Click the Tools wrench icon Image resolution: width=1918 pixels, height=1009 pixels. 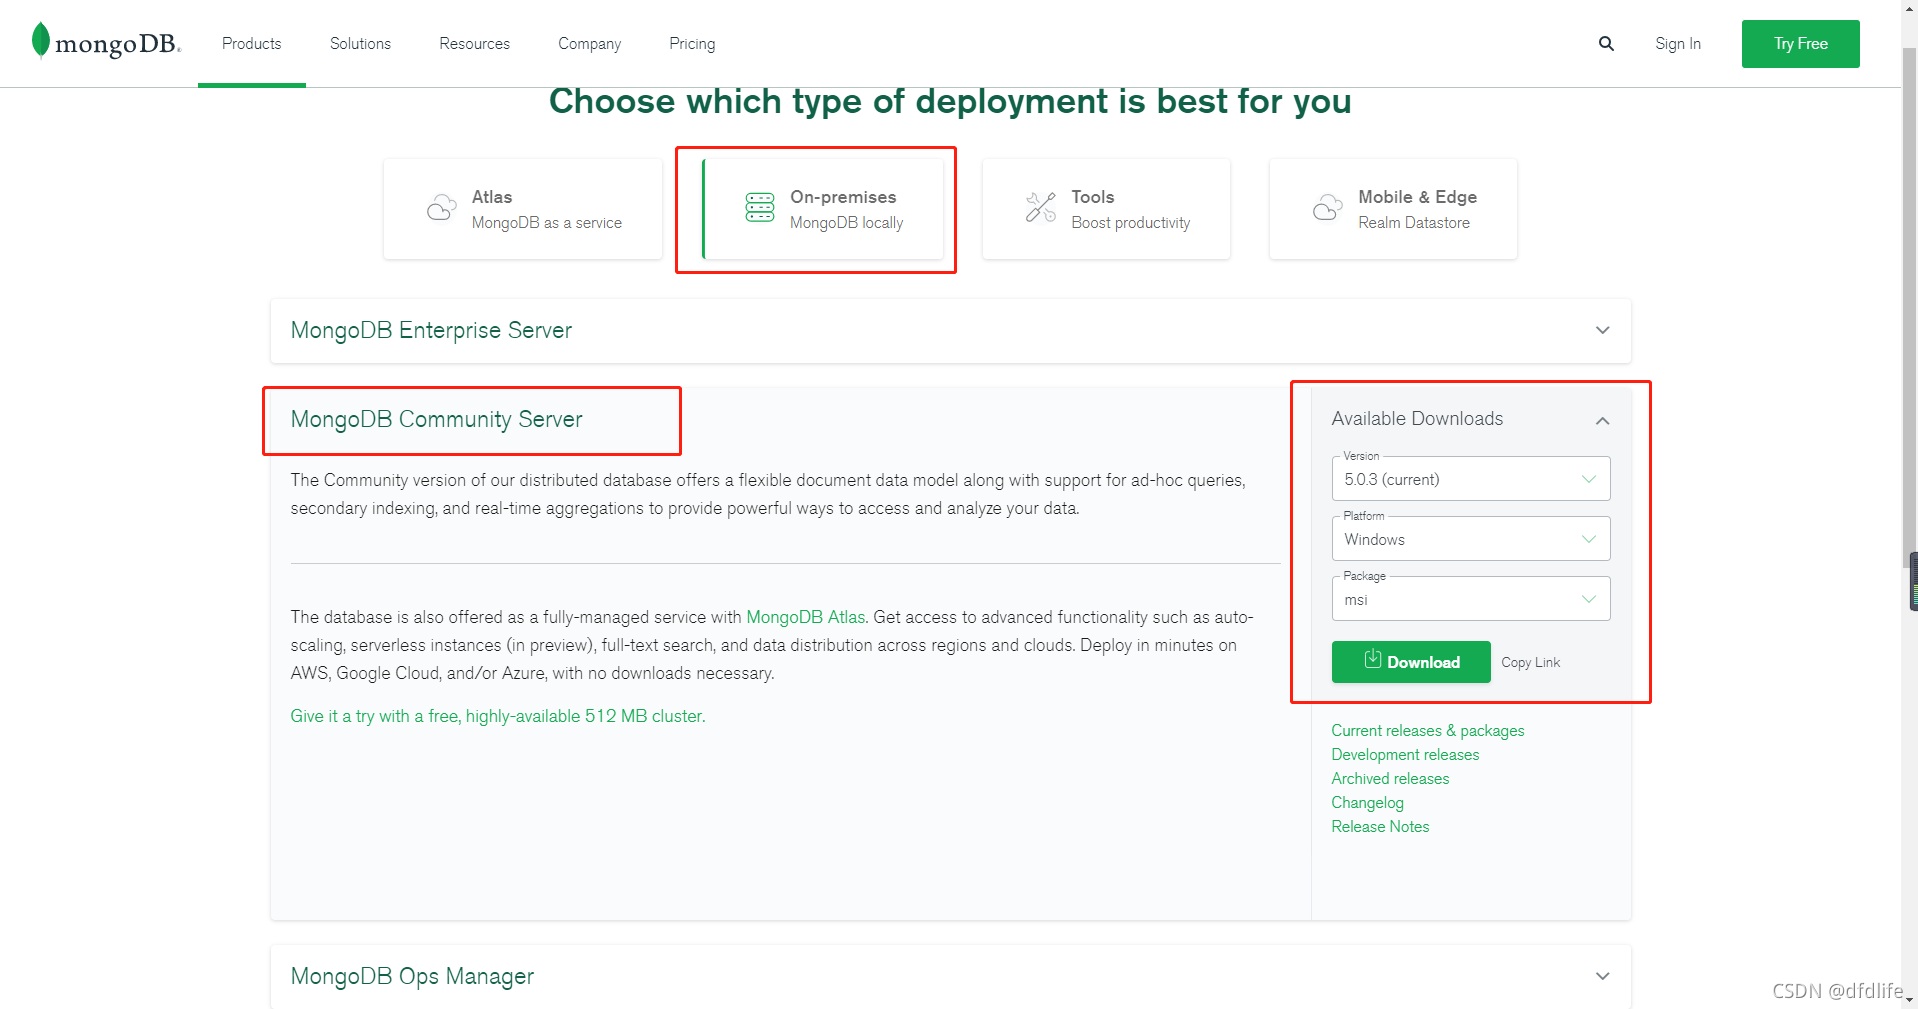(x=1041, y=208)
